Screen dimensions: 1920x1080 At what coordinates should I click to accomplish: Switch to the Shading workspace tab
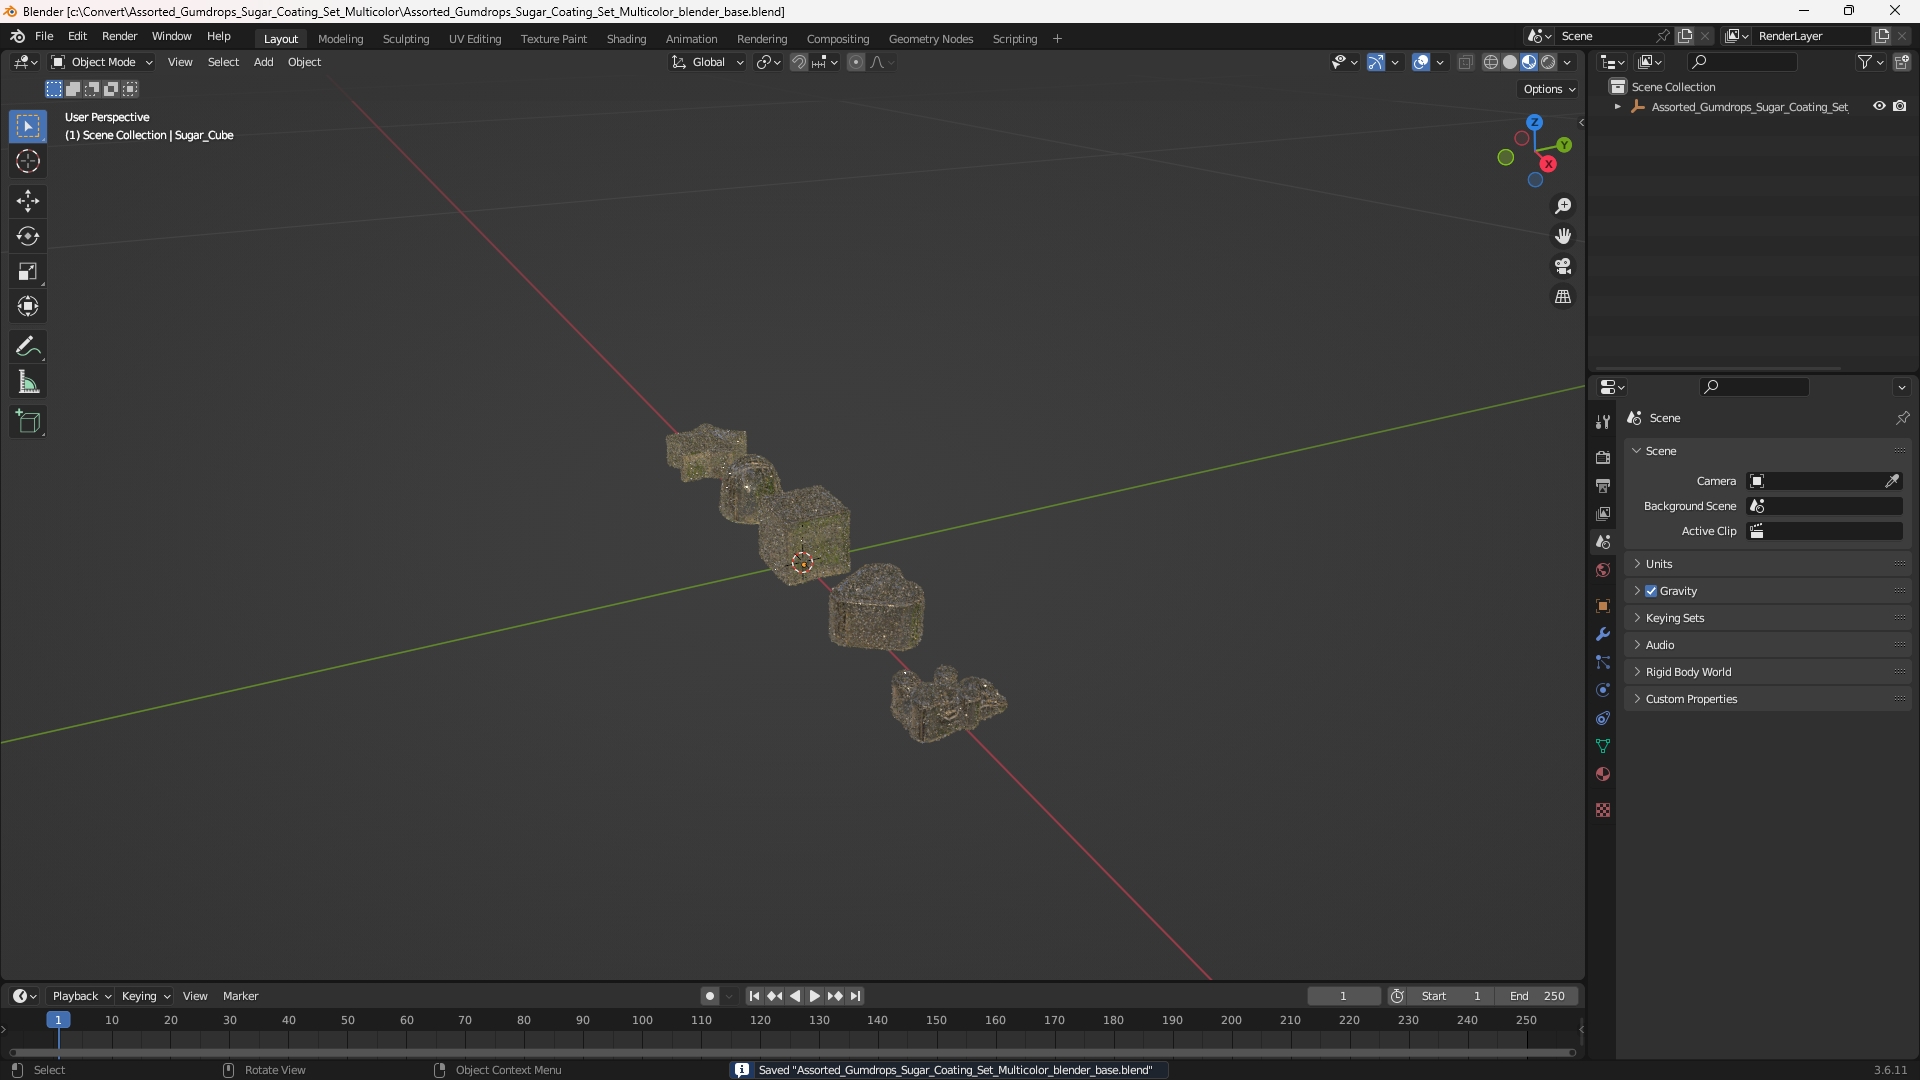[626, 39]
